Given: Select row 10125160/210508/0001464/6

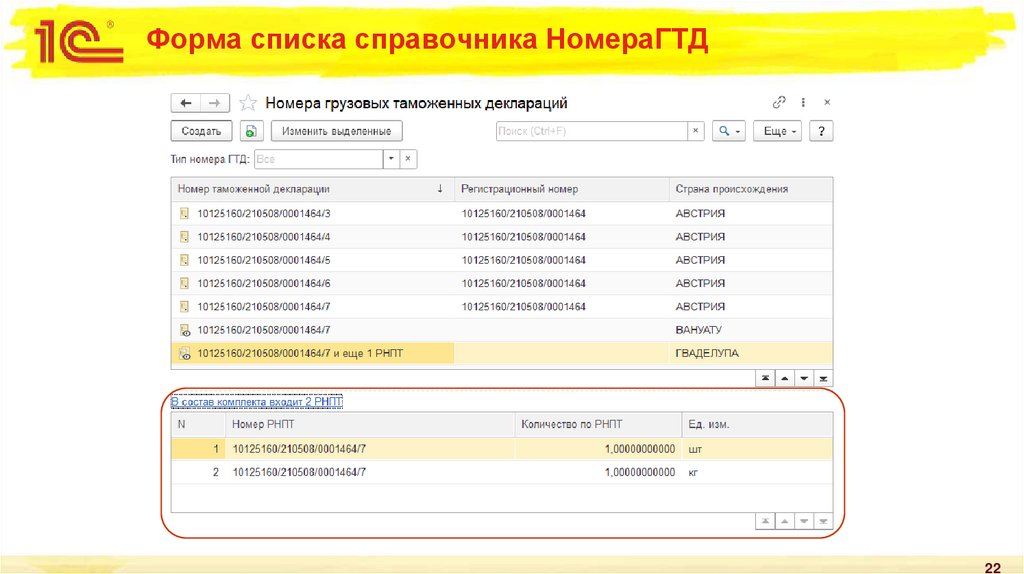Looking at the screenshot, I should (x=502, y=283).
